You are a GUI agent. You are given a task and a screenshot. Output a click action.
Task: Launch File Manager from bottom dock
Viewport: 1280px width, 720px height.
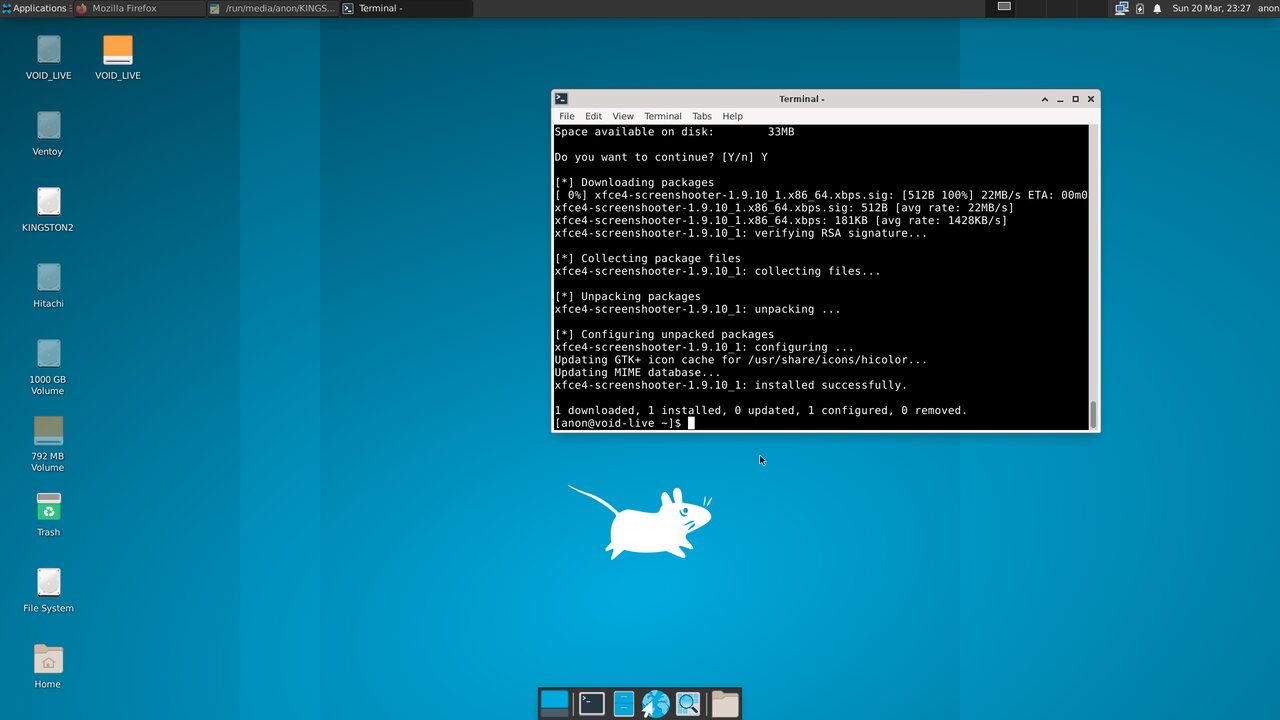[624, 704]
